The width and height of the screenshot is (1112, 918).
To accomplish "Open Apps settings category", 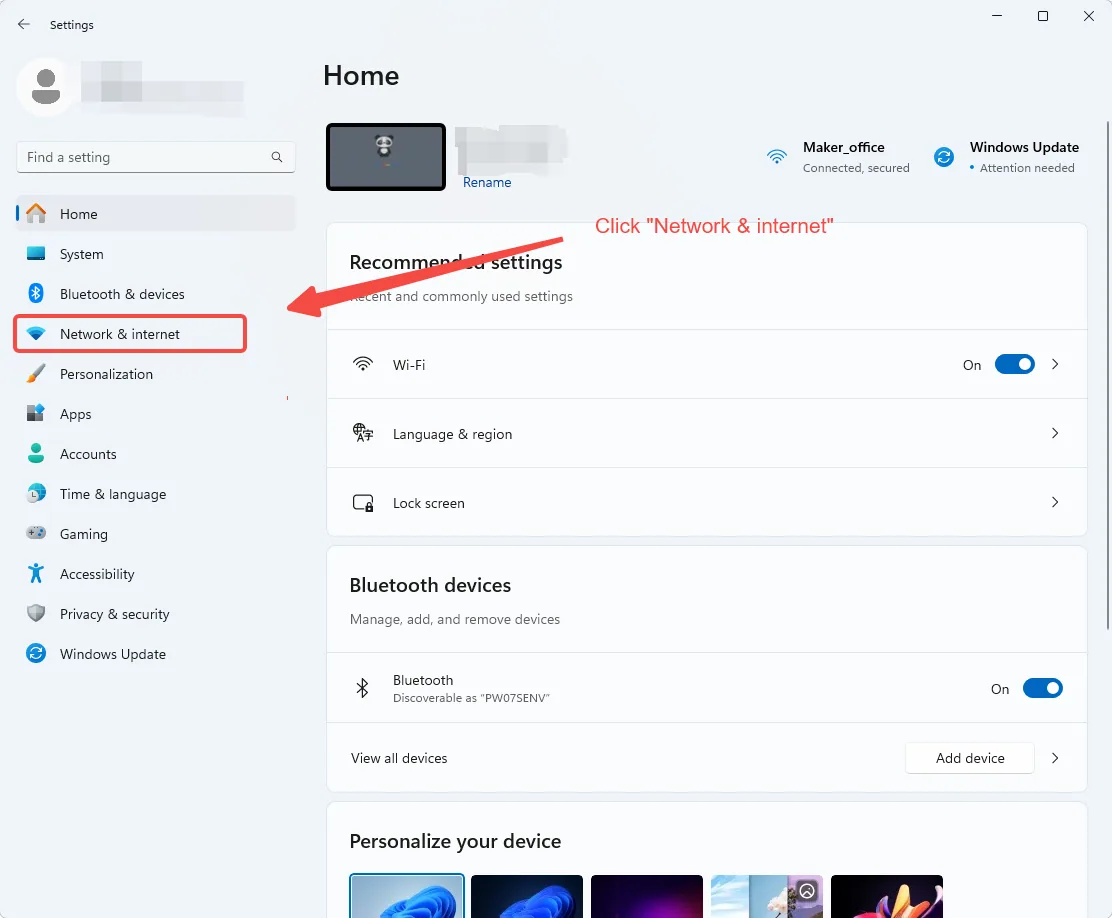I will pyautogui.click(x=155, y=413).
